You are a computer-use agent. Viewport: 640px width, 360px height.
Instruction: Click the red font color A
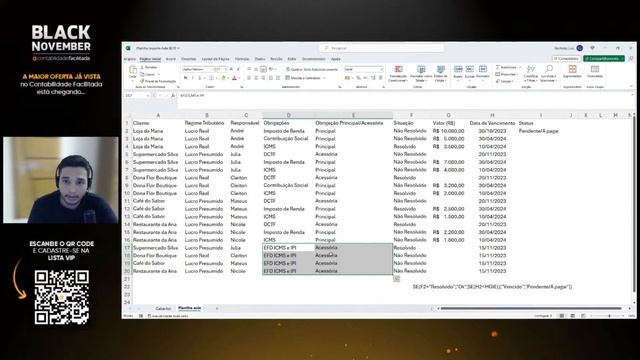coord(234,78)
